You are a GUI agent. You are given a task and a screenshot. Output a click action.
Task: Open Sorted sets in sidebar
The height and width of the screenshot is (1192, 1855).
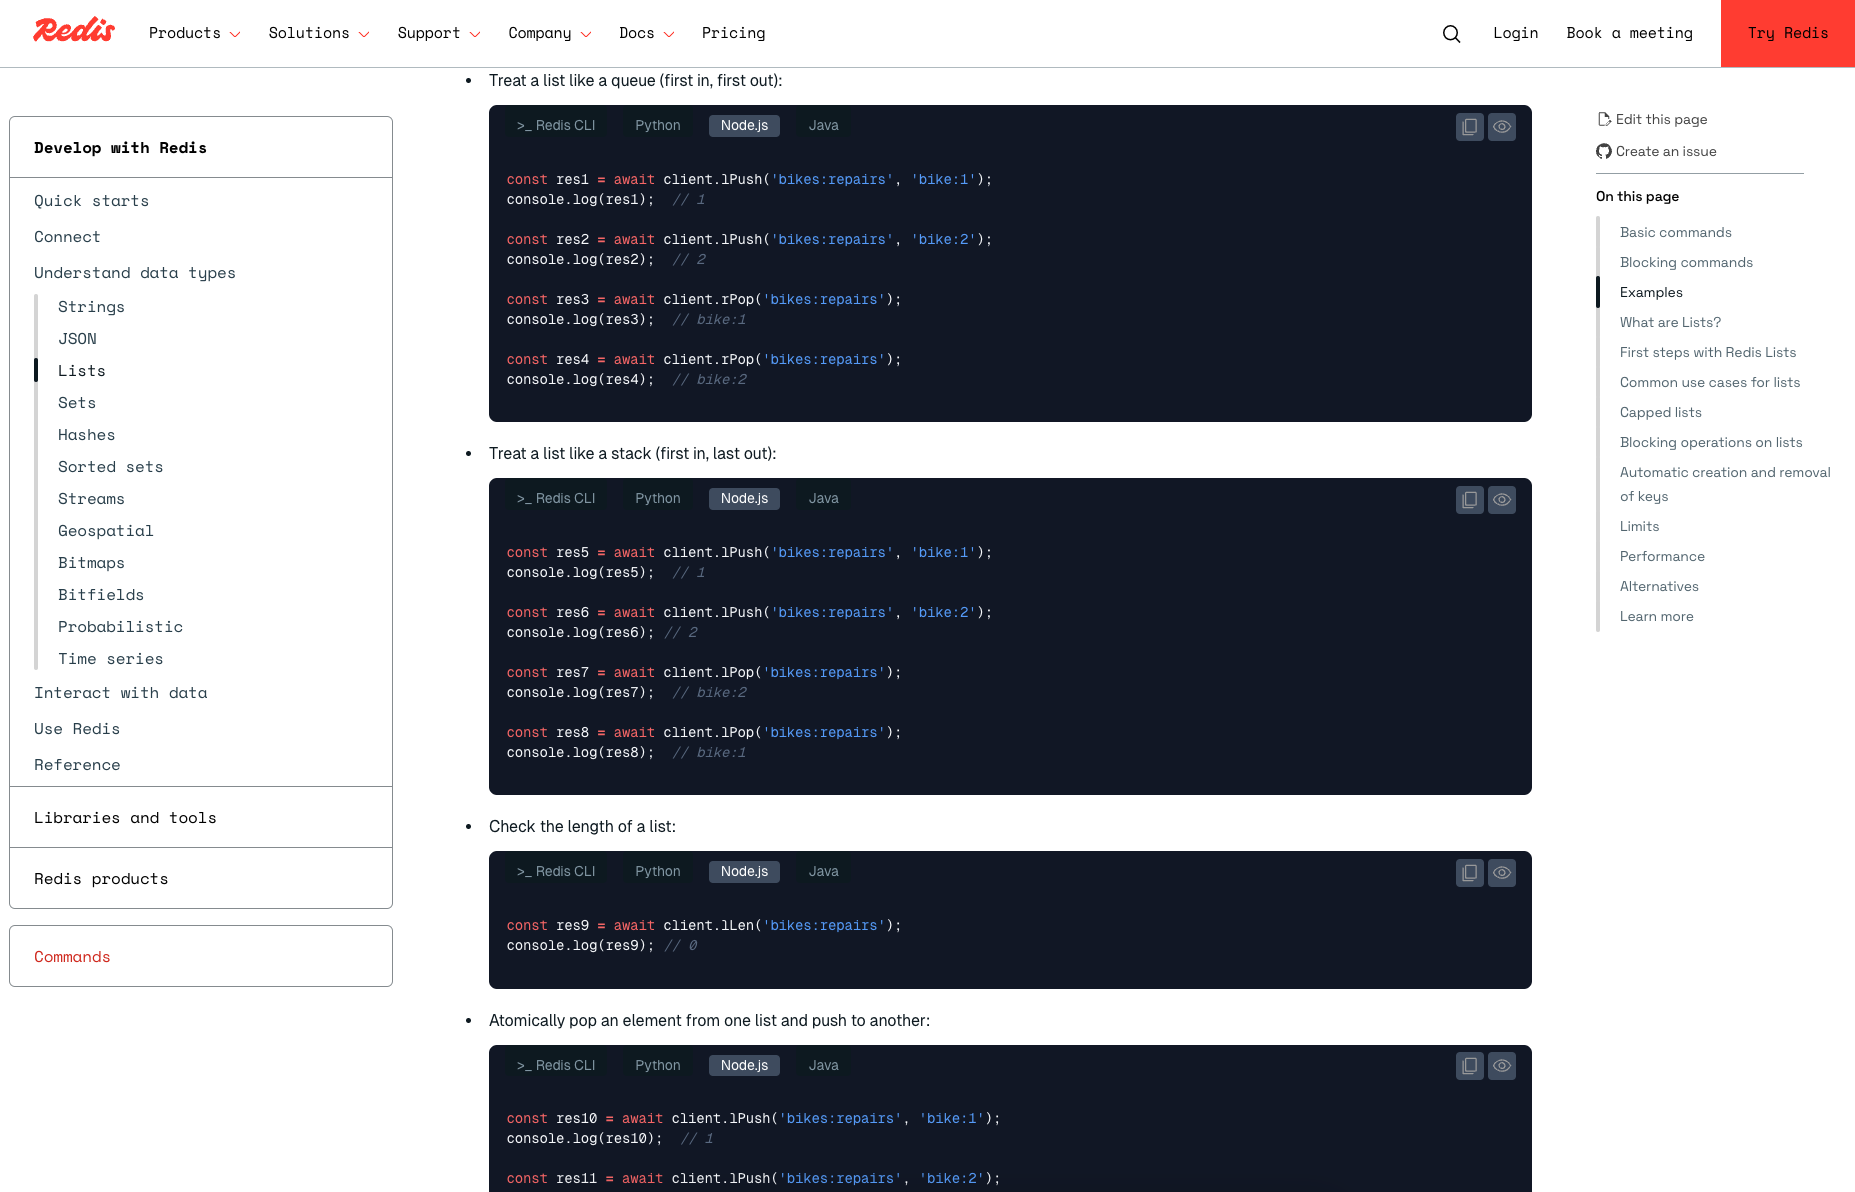[x=110, y=467]
